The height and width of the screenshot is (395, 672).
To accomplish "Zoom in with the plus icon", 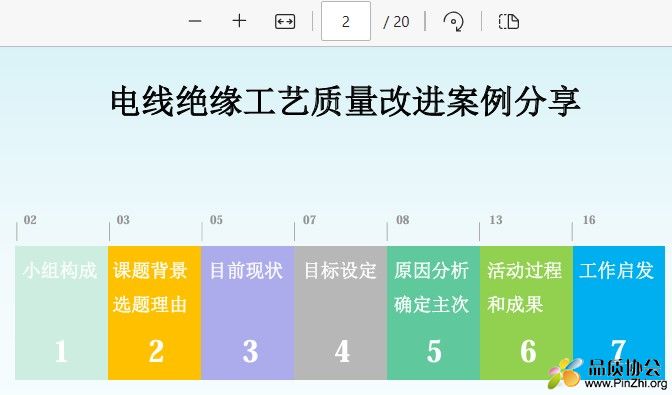I will click(239, 21).
